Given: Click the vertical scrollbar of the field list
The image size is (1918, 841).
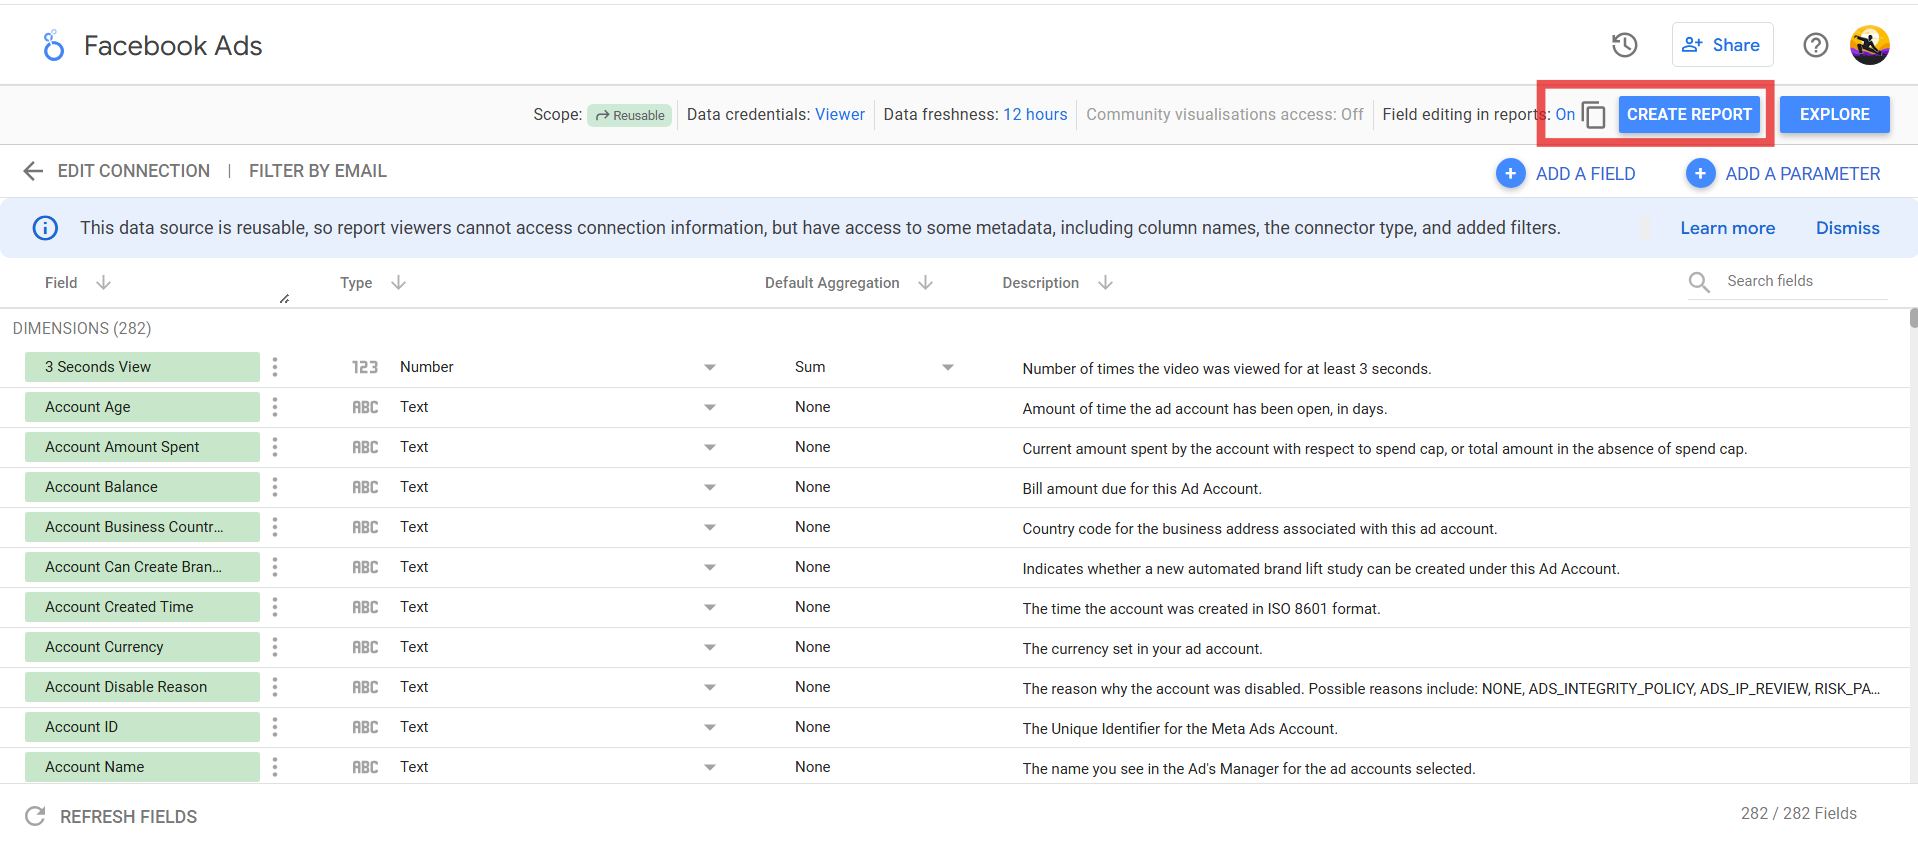Looking at the screenshot, I should 1913,317.
